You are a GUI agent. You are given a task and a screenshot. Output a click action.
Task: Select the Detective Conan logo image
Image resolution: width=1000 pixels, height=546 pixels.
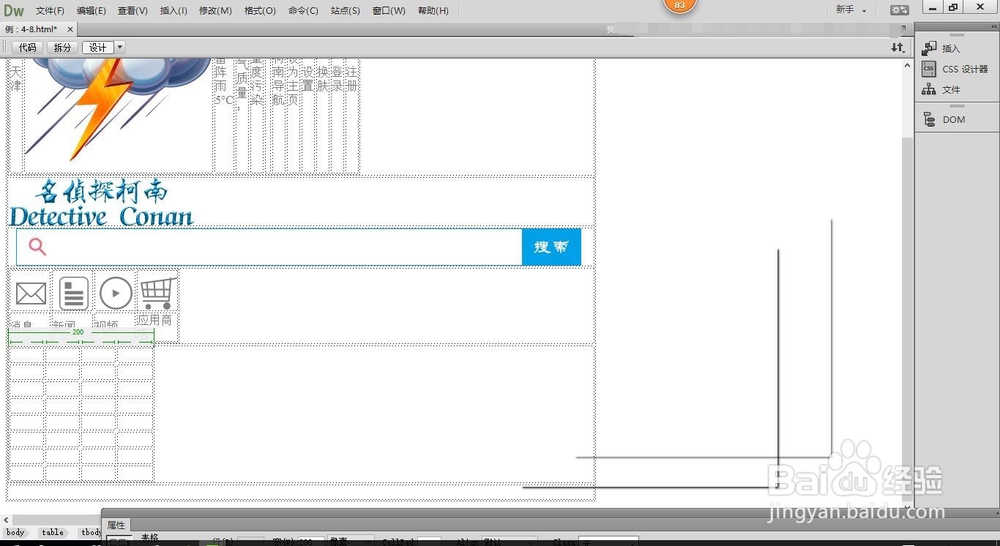point(101,203)
